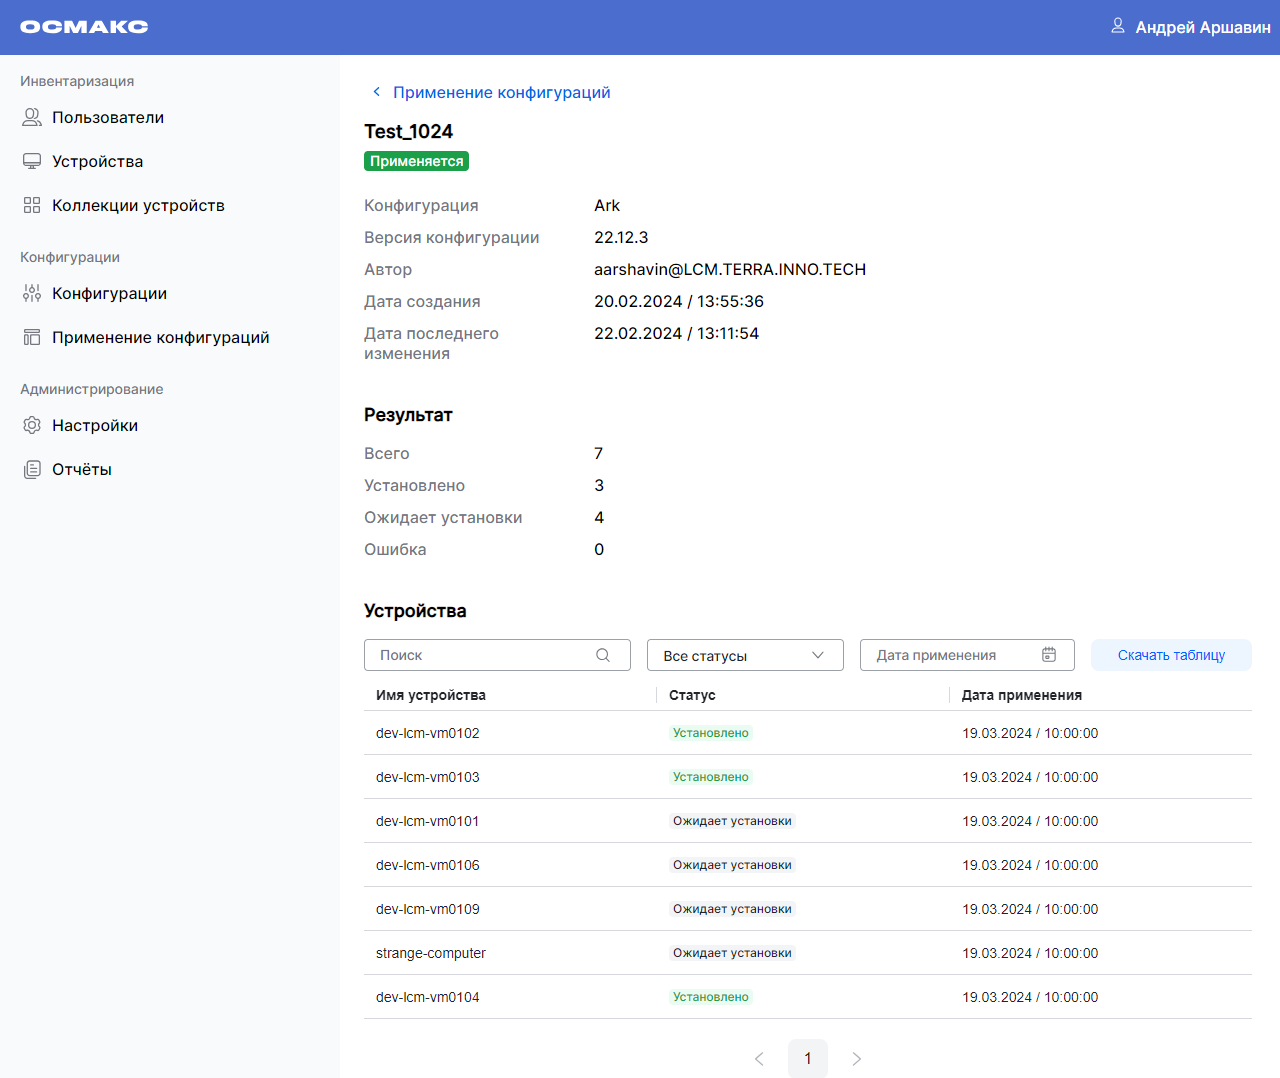
Task: Open the Дата применения date picker
Action: tap(950, 655)
